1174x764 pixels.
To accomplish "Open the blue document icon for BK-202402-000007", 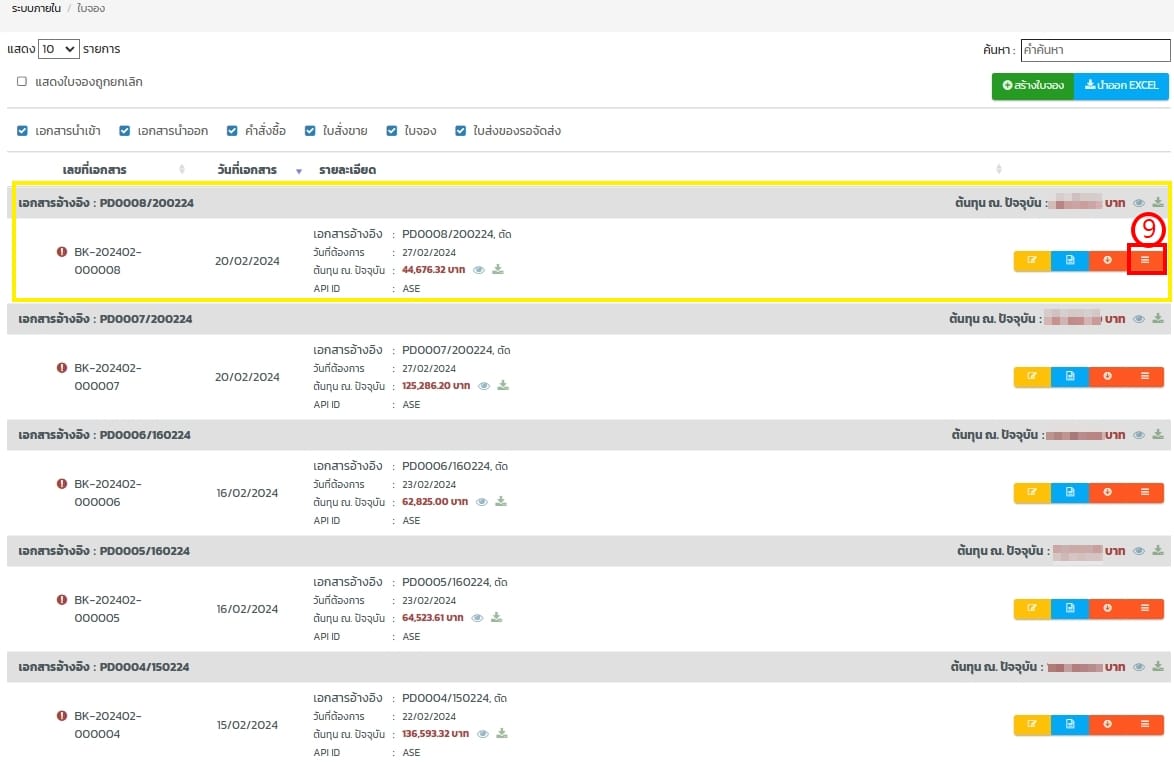I will tap(1070, 377).
